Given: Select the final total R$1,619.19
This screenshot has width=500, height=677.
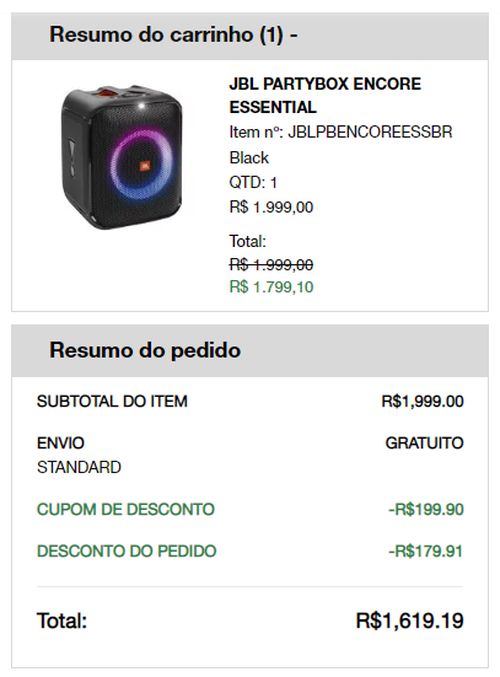Looking at the screenshot, I should coord(410,621).
